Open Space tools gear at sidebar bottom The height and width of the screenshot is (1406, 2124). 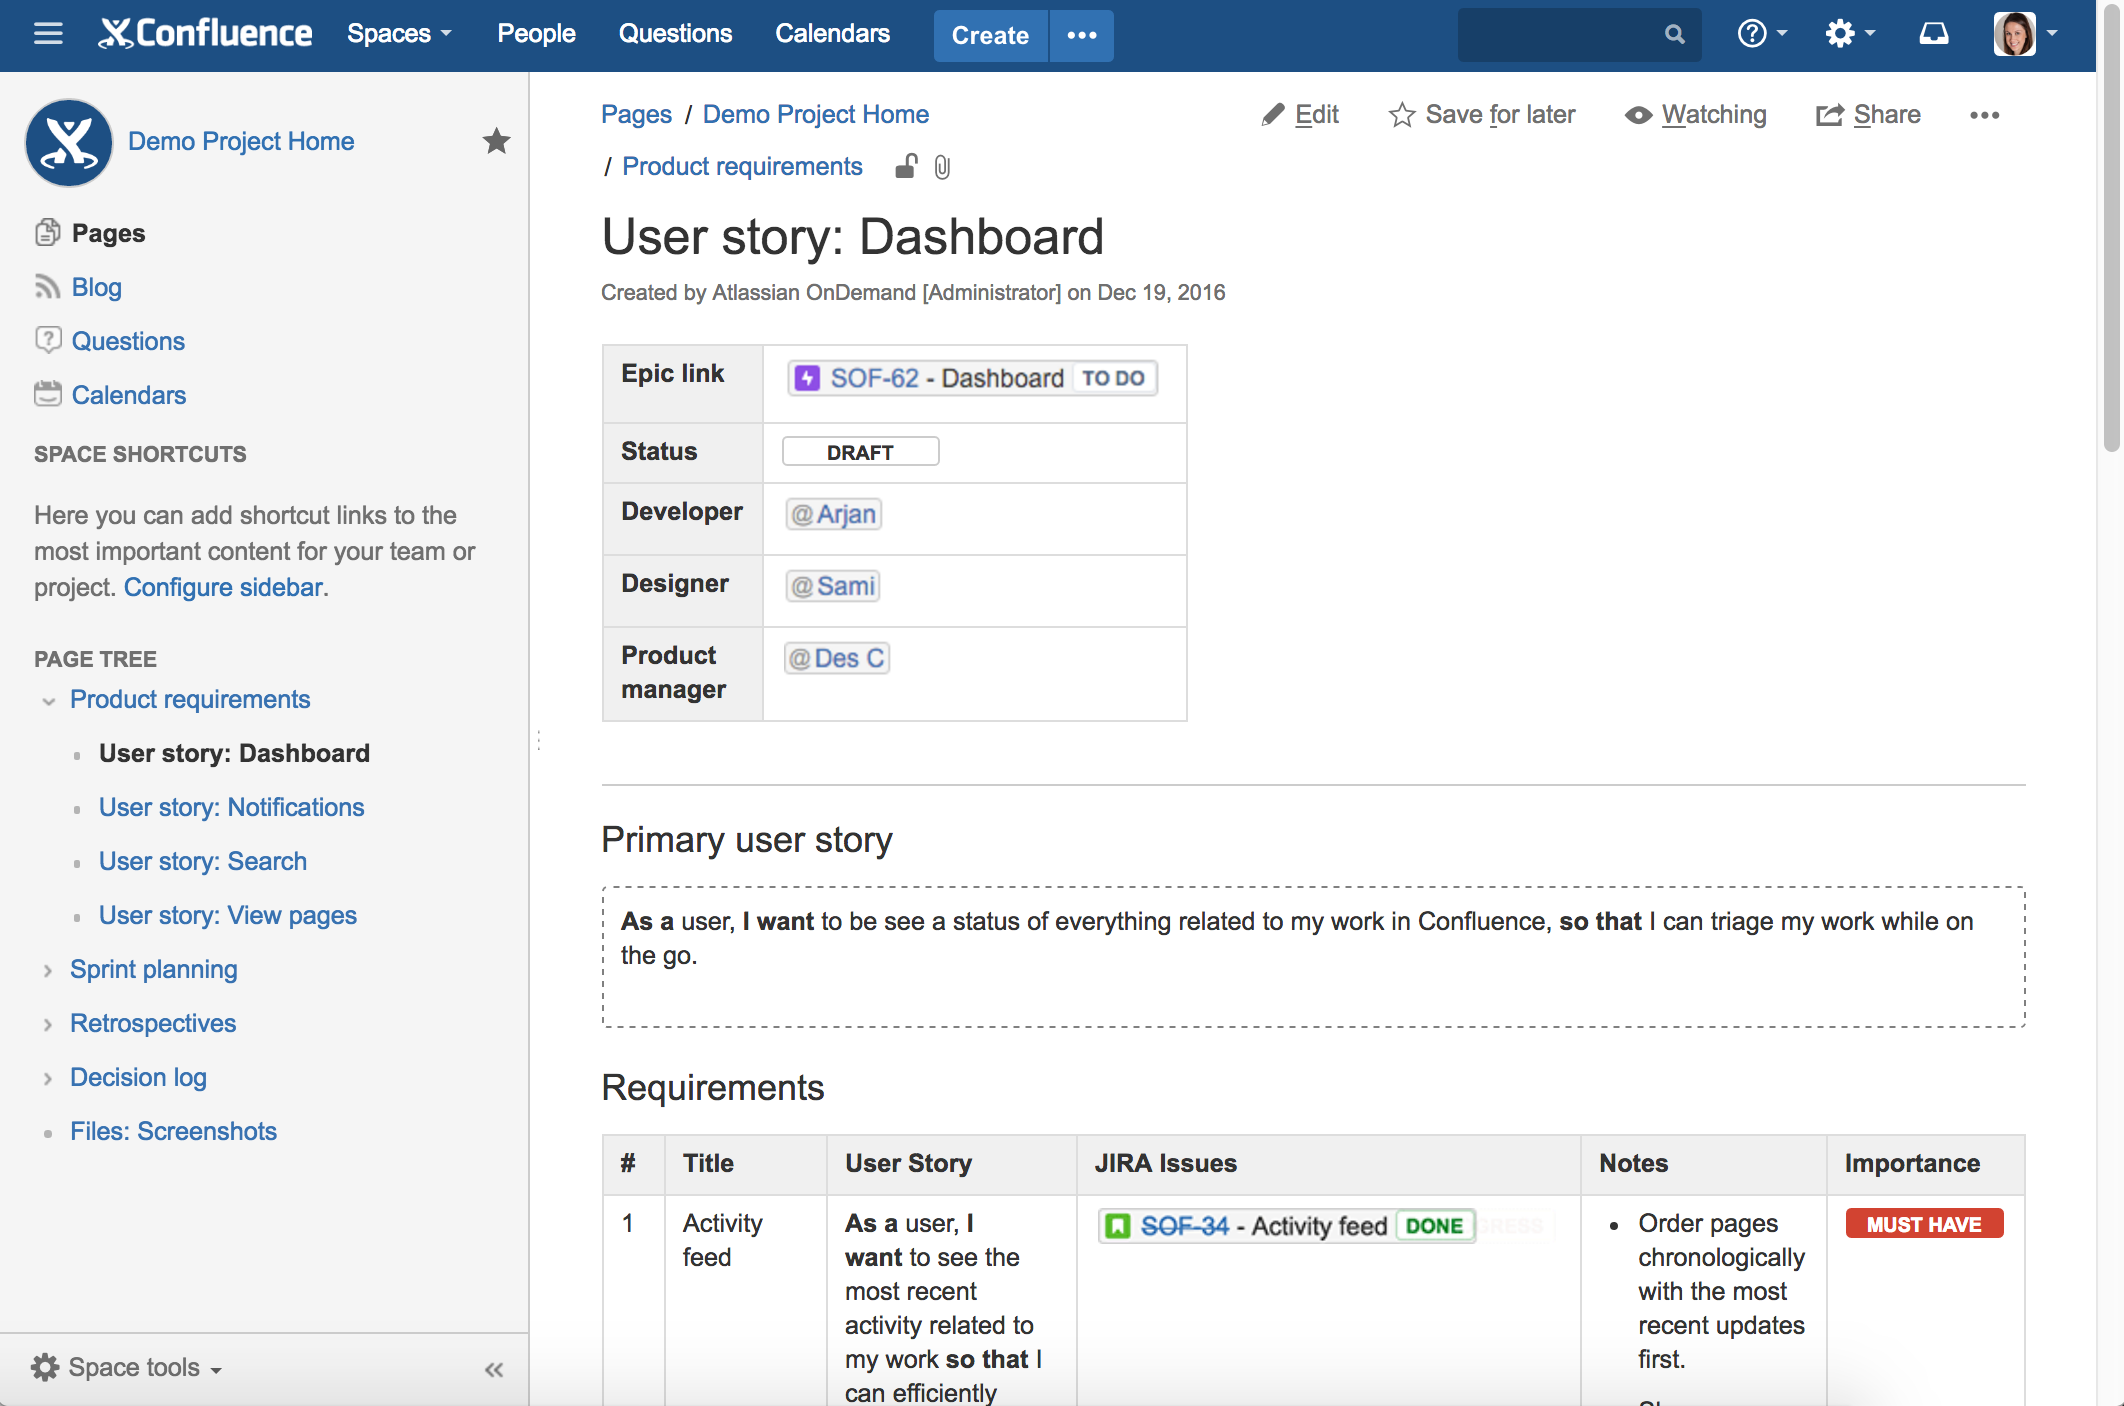45,1367
